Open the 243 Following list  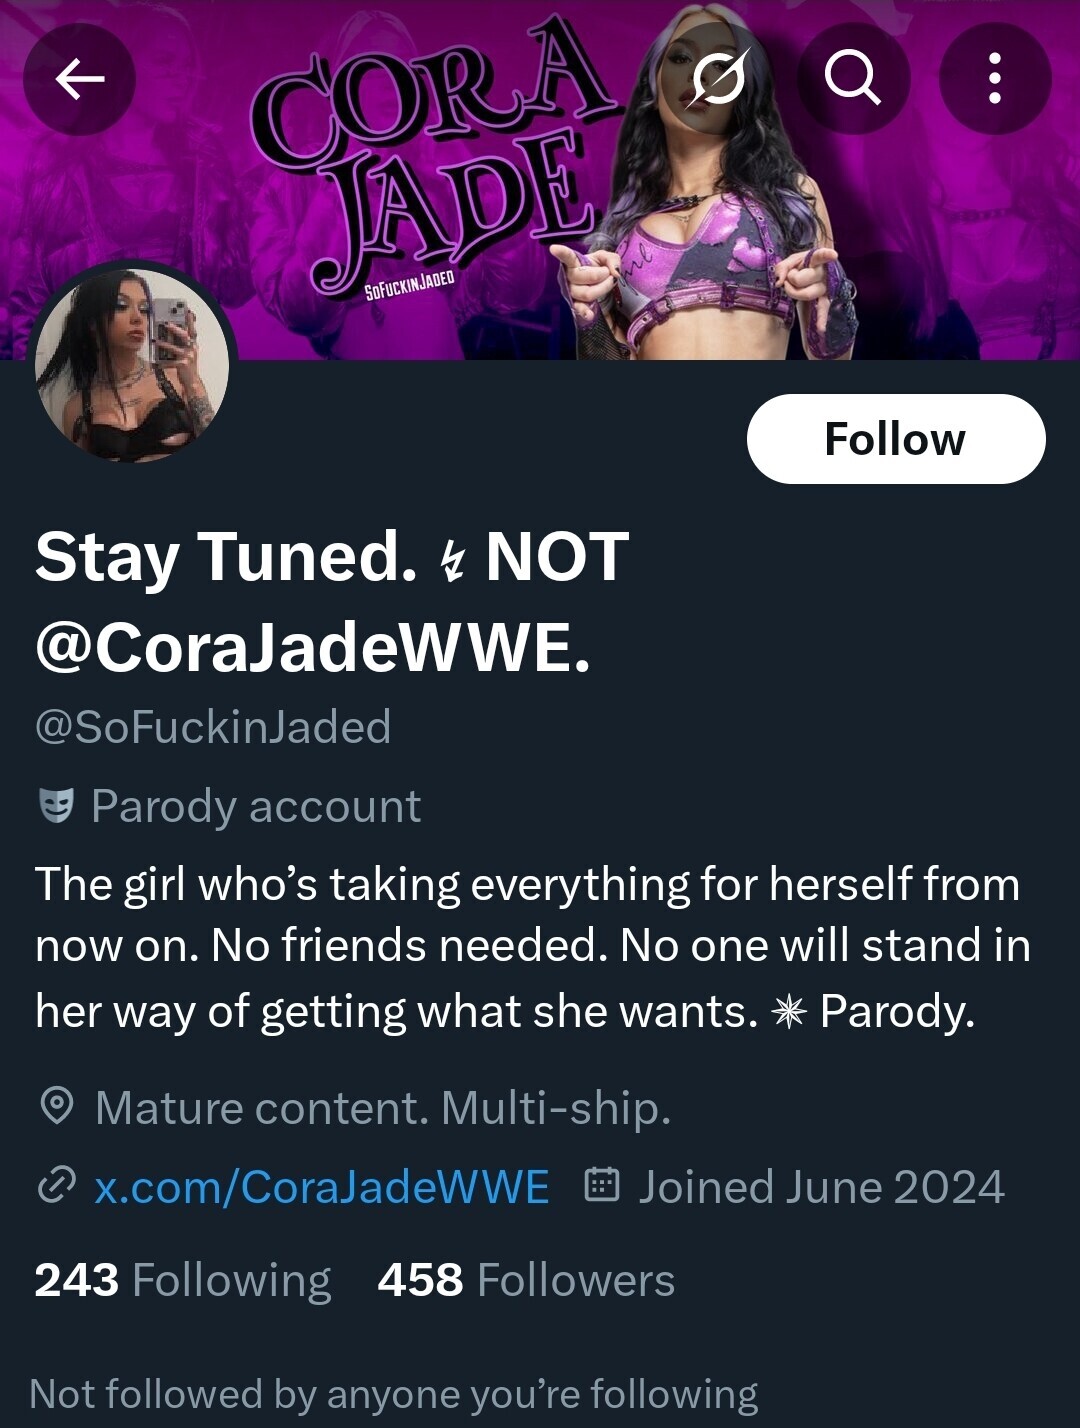[x=183, y=1280]
